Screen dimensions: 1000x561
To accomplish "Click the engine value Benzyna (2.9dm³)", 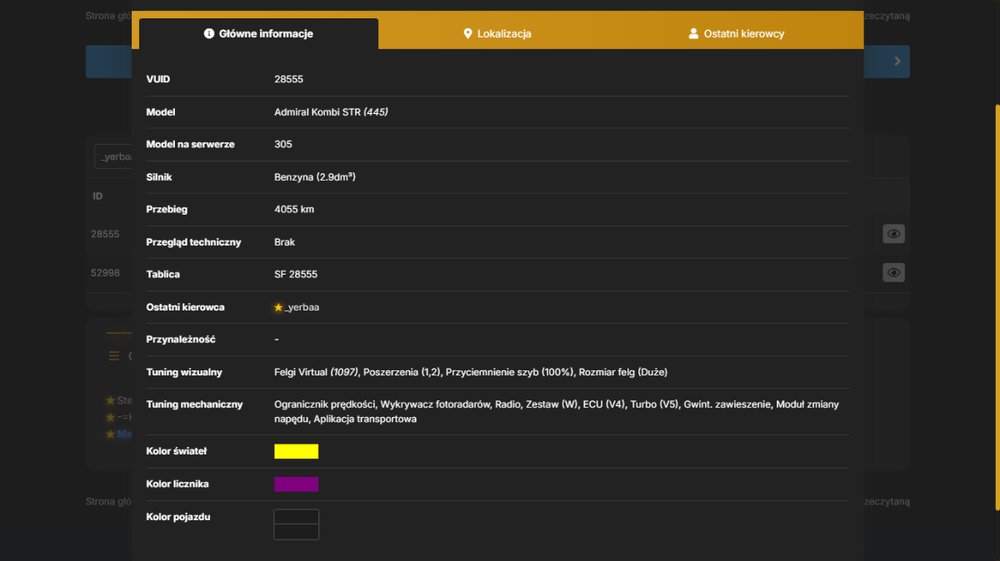I will click(315, 177).
